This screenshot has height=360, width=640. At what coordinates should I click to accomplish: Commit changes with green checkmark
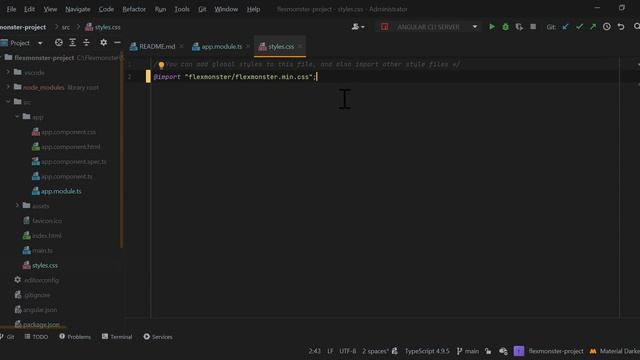click(x=579, y=27)
